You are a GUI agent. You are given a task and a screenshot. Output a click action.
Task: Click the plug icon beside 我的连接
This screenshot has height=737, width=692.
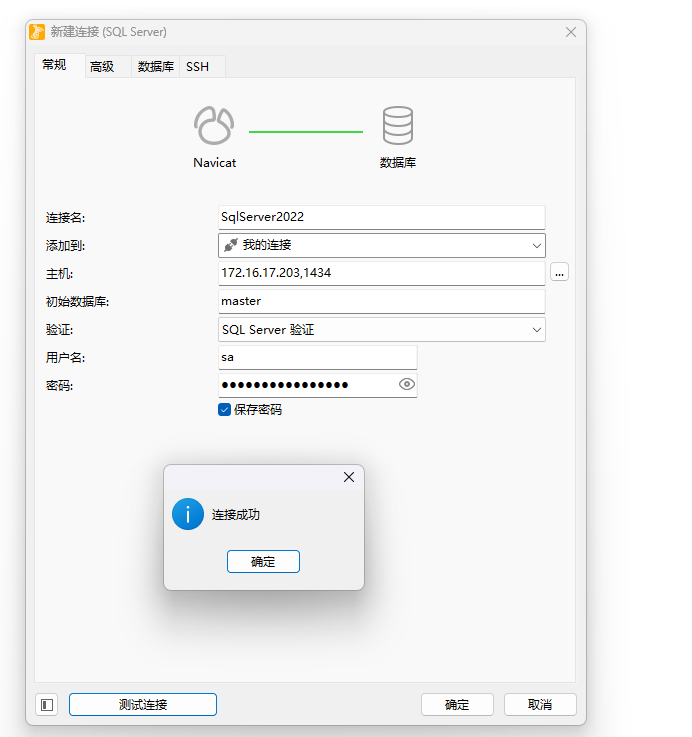point(230,245)
